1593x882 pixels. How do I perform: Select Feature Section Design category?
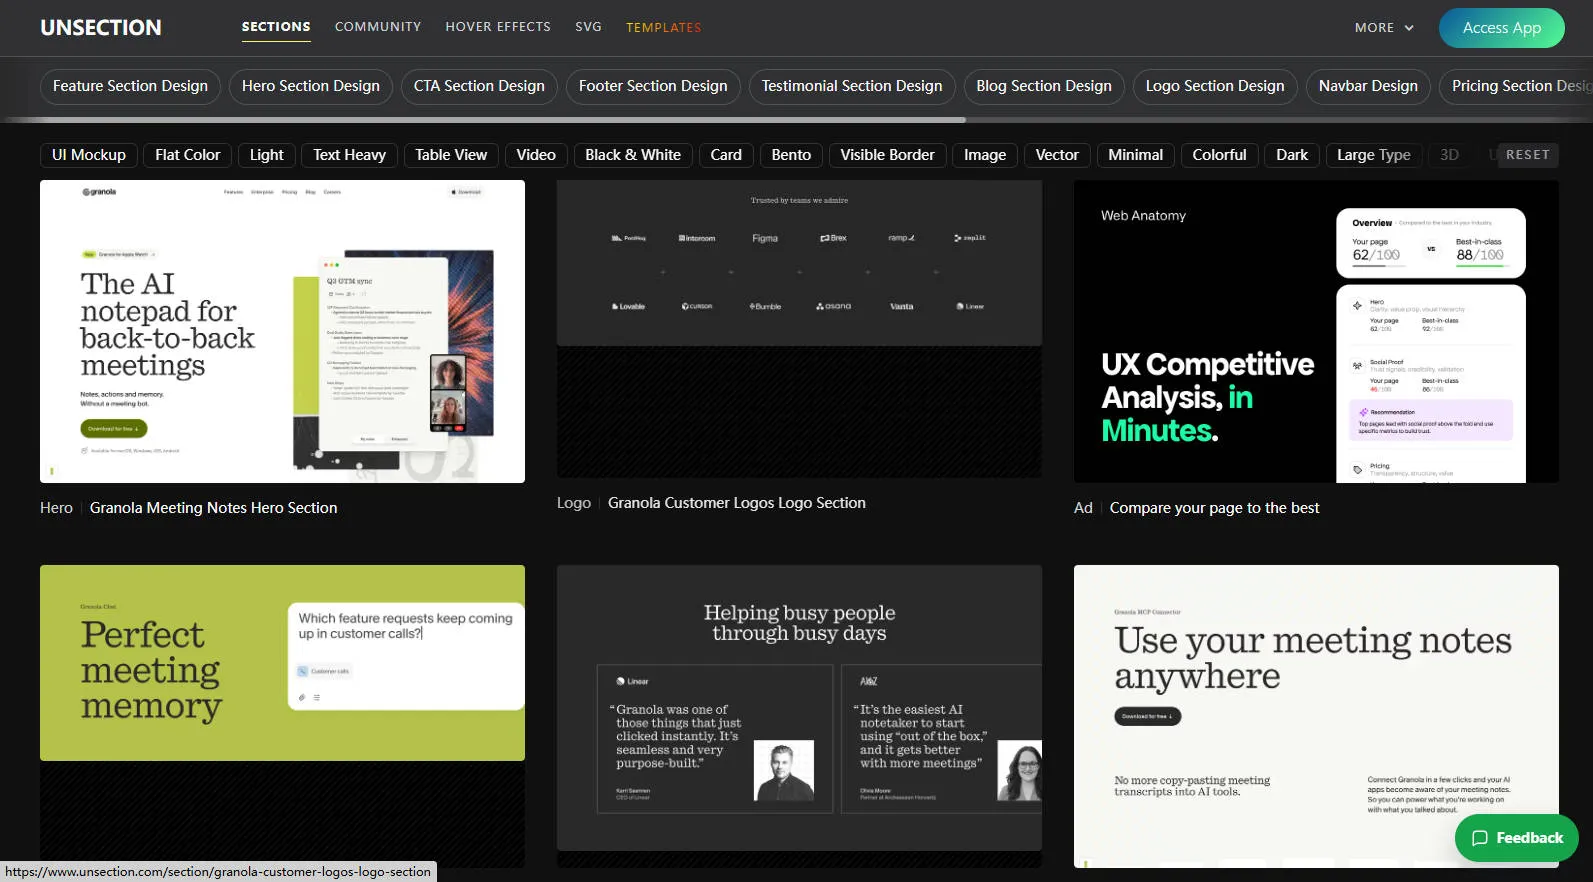coord(130,86)
